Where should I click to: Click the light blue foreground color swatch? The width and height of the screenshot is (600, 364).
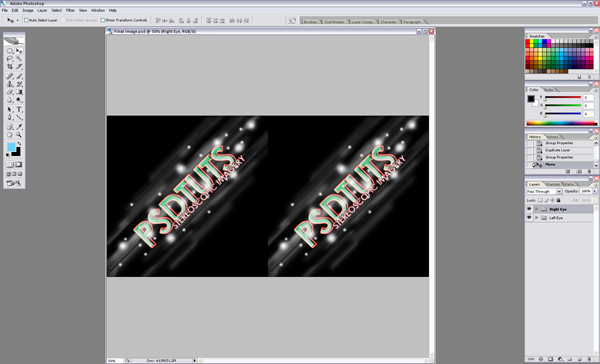(11, 147)
